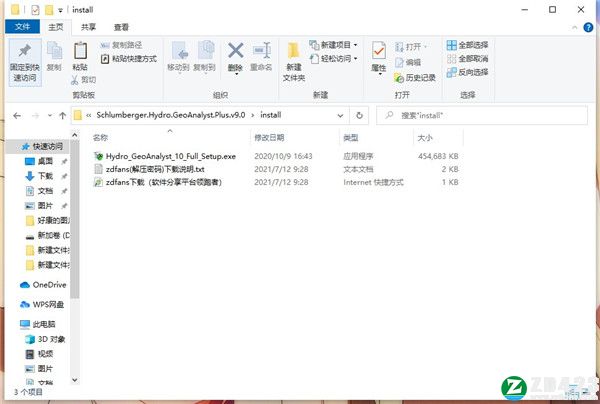The height and width of the screenshot is (404, 600).
Task: Open Videos (视频) in sidebar
Action: click(39, 354)
